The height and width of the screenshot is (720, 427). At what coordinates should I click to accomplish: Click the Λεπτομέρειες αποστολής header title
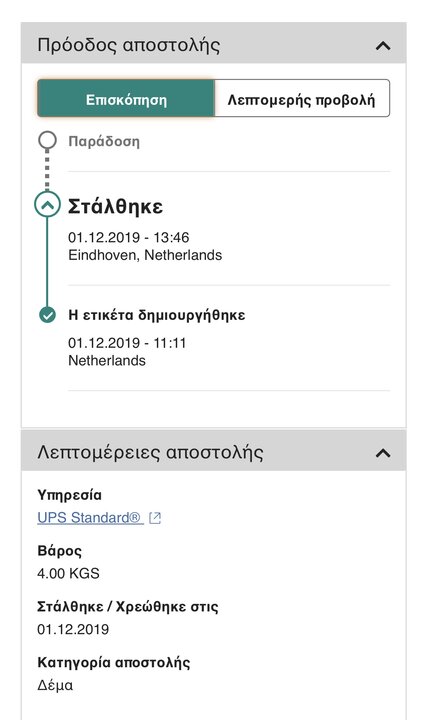coord(150,452)
